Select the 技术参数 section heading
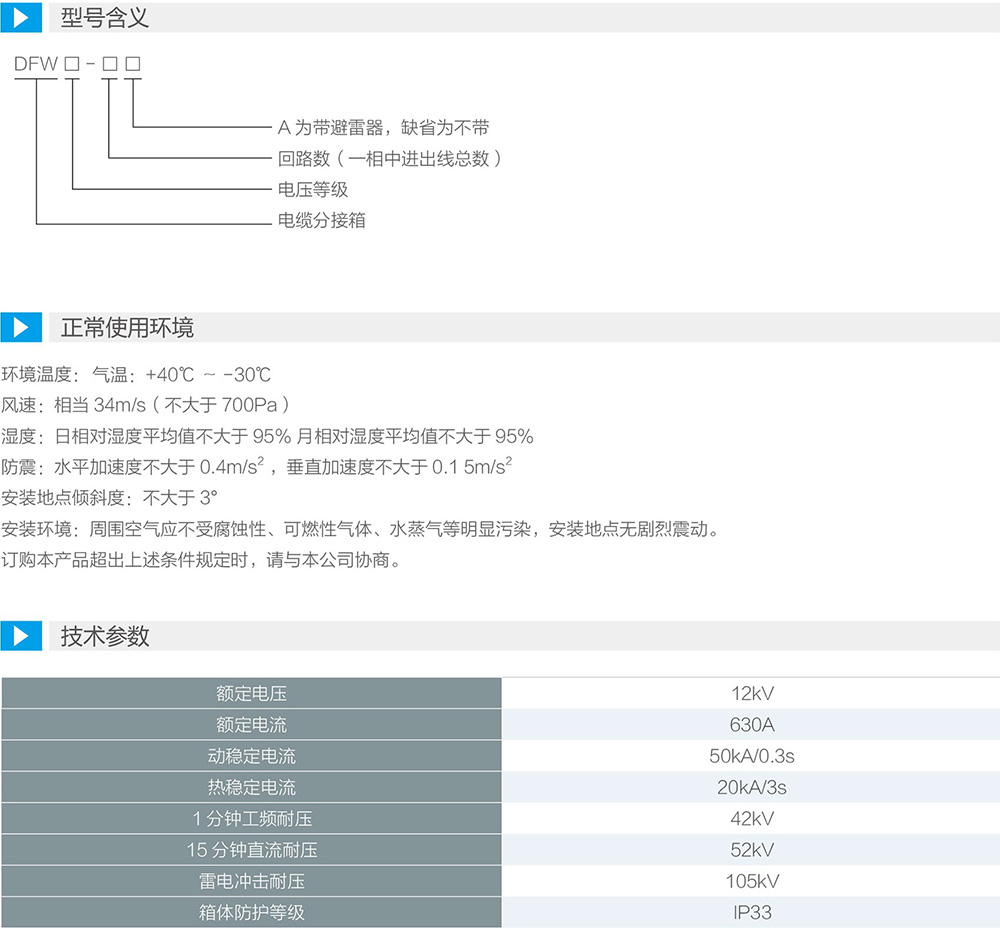1000x928 pixels. (105, 636)
